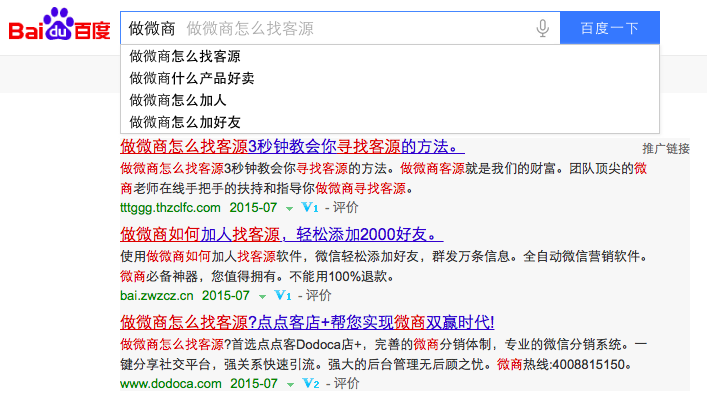Select suggestion 做微商什么产品好卖
The image size is (707, 407).
click(x=192, y=78)
